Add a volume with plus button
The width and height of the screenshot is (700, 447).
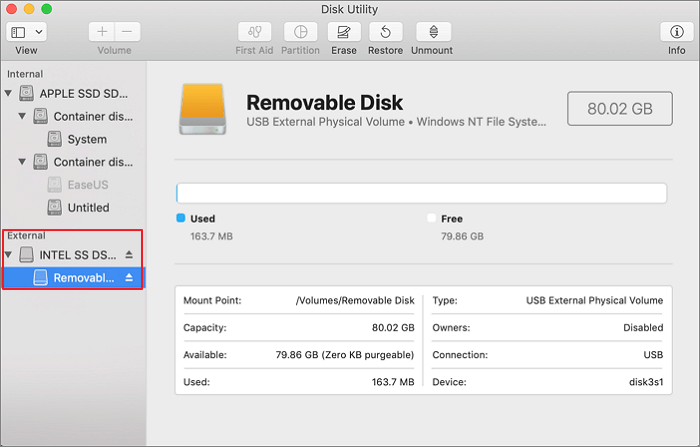coord(102,32)
